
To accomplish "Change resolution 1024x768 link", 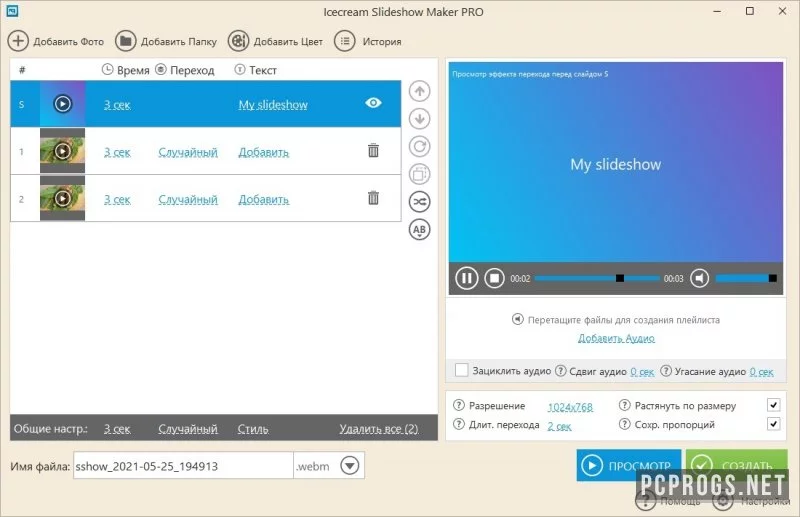I will click(x=570, y=407).
